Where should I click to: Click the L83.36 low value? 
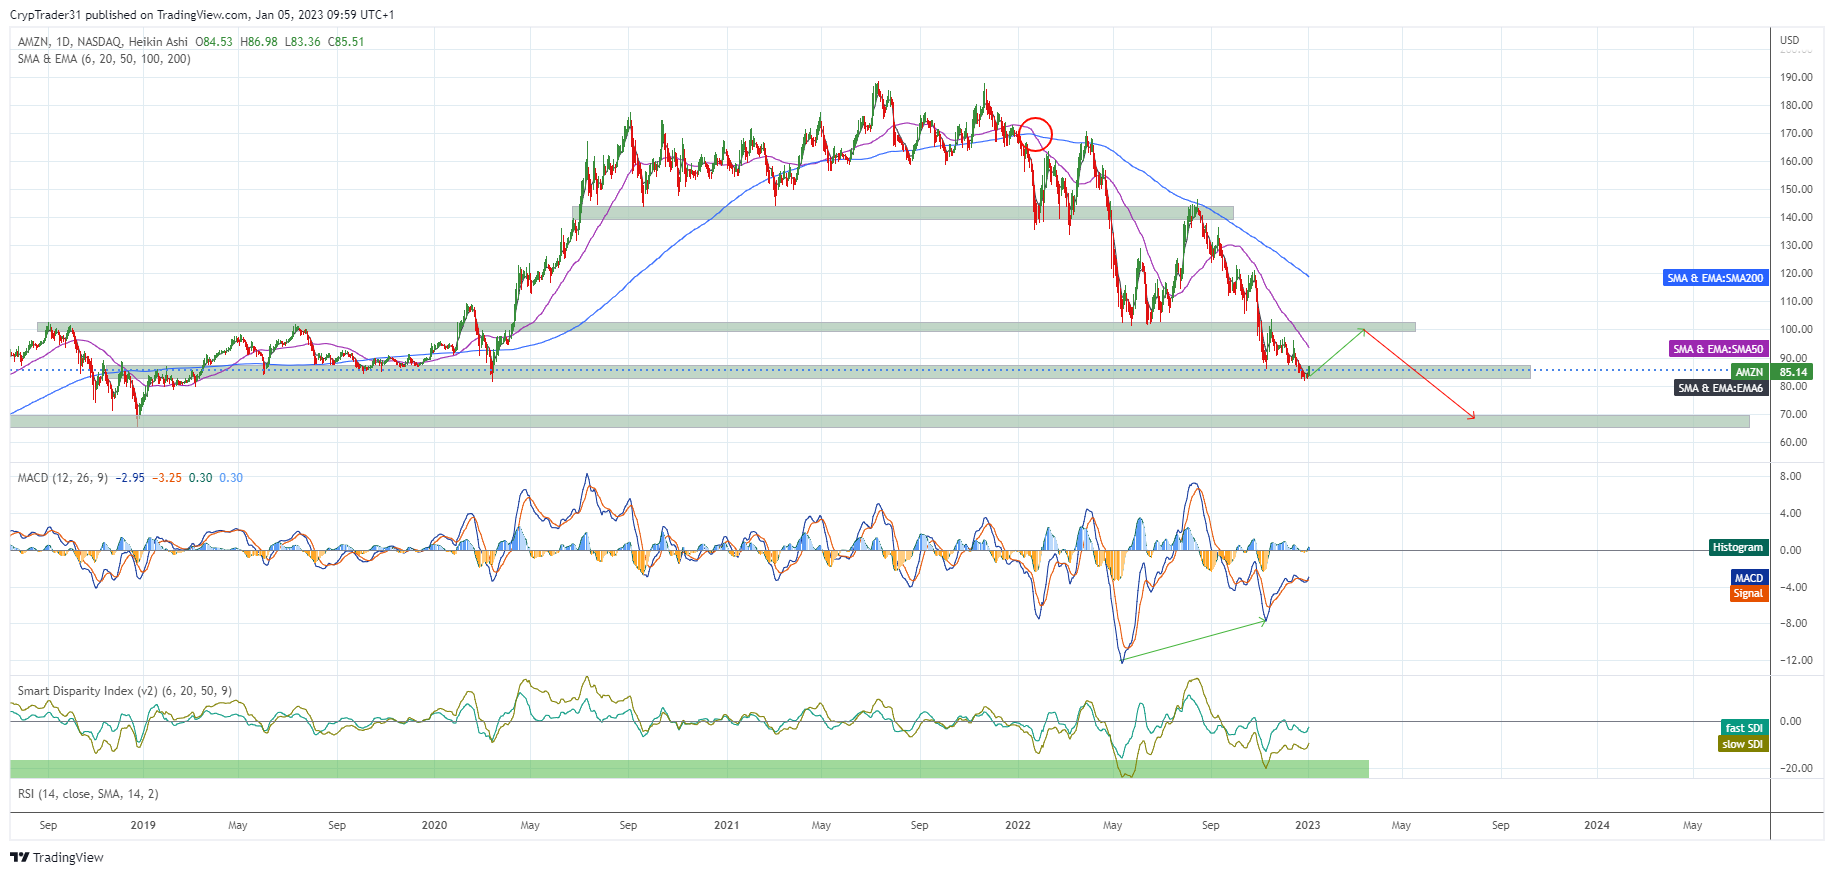pos(302,42)
